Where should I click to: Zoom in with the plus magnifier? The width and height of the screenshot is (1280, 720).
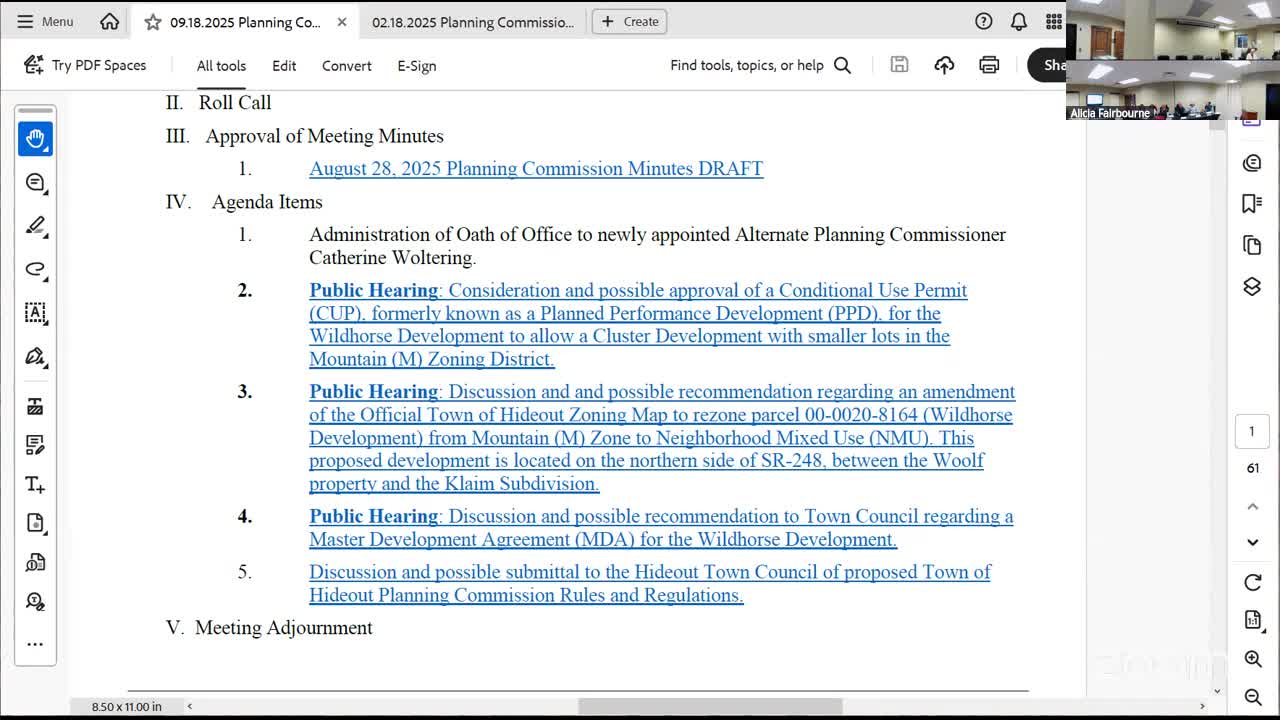[1253, 658]
